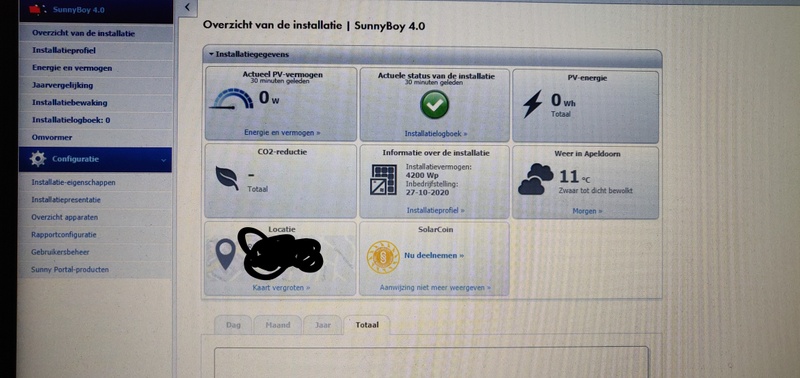Click the map pin Locatie icon
800x378 pixels.
(x=226, y=254)
